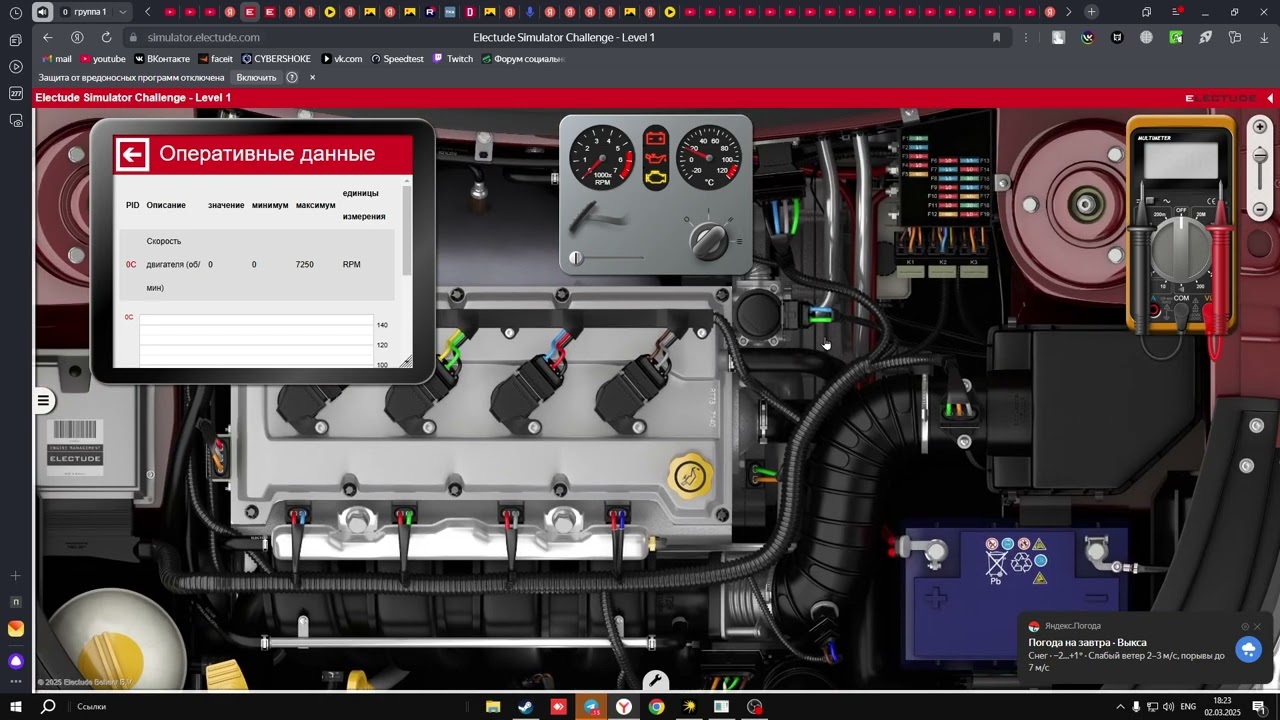Select the engine speed row with PID 0C

[257, 265]
